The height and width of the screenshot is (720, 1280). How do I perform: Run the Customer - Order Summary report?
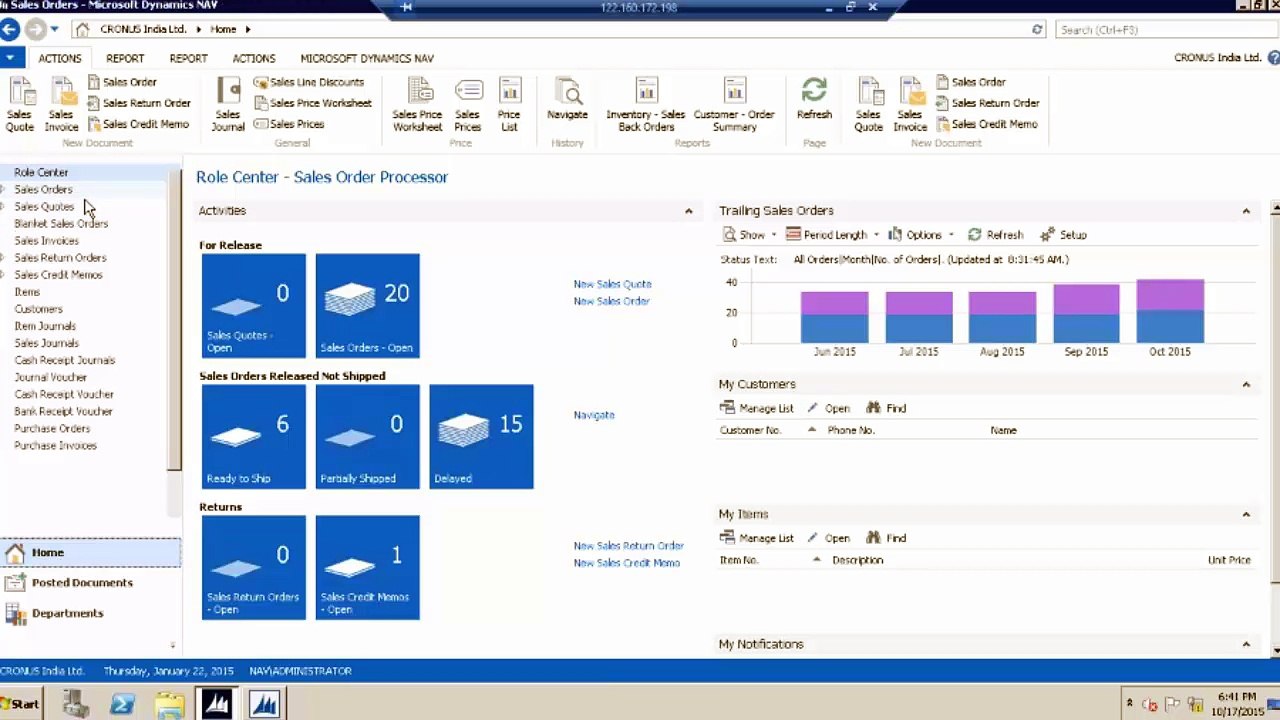734,105
